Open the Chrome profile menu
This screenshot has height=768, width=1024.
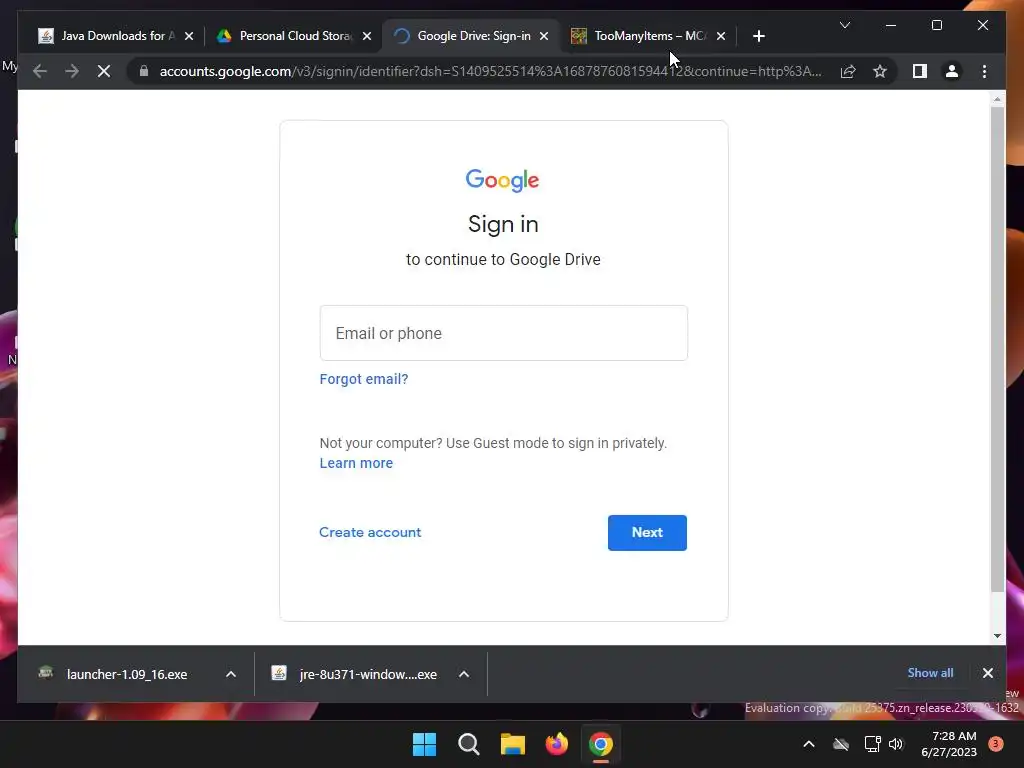coord(952,71)
